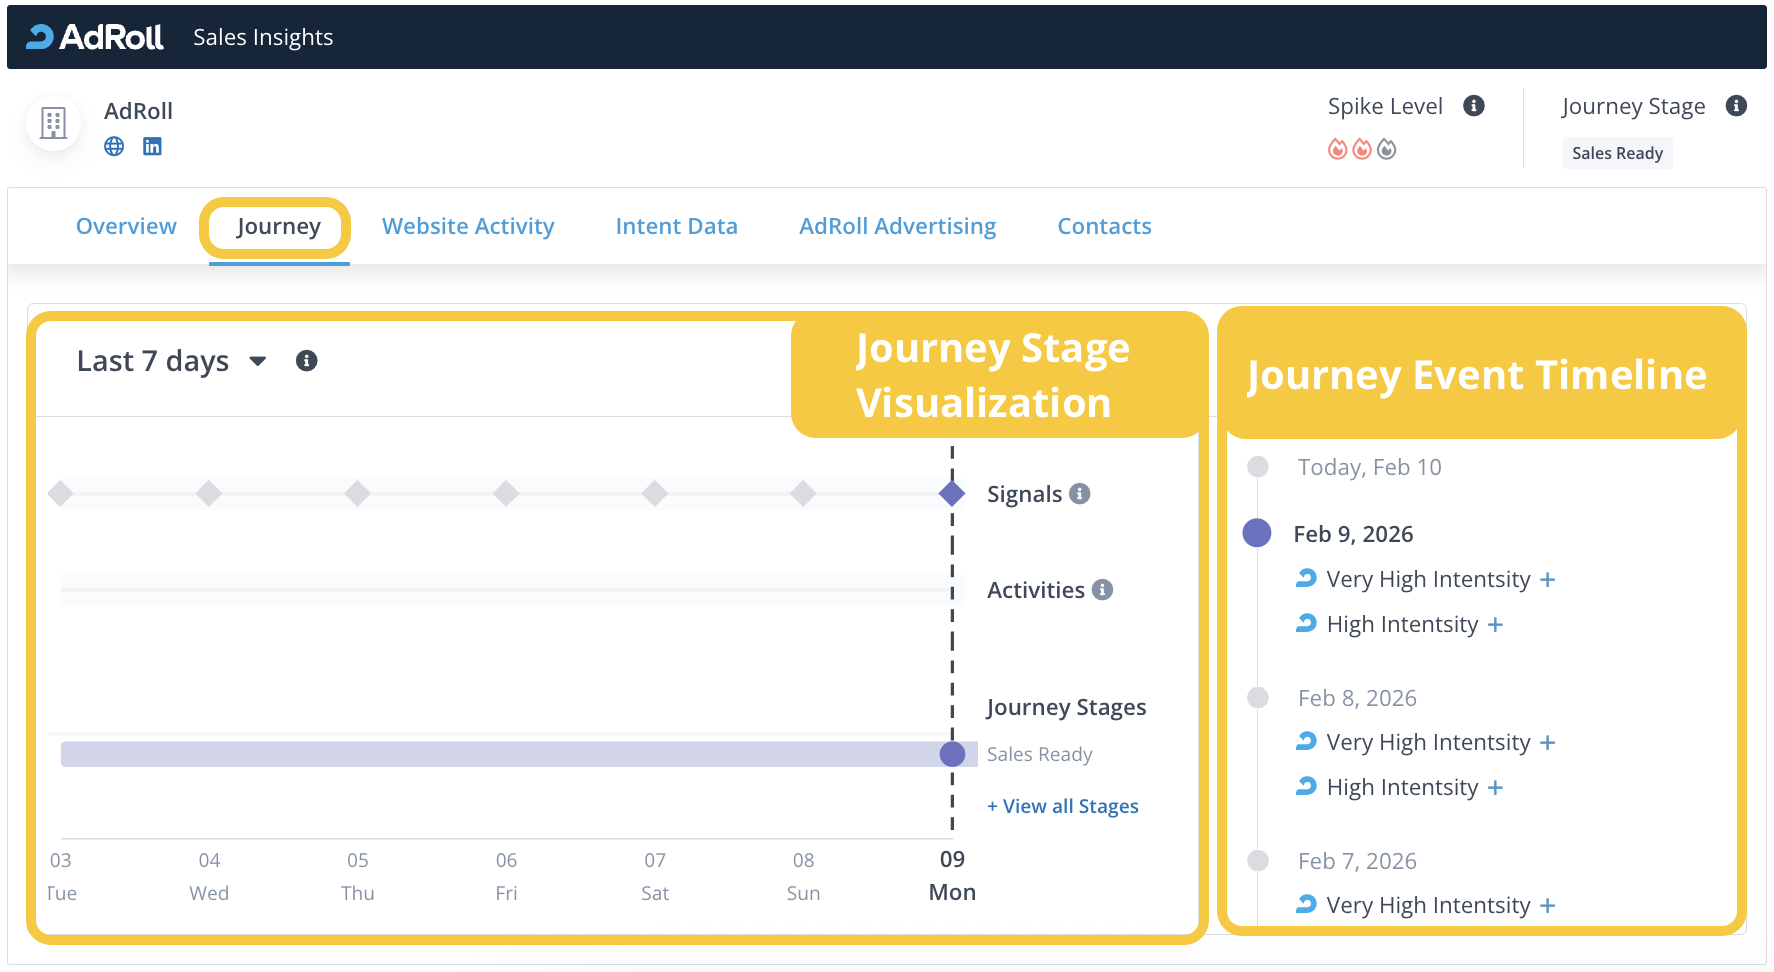This screenshot has height=972, width=1774.
Task: Expand Feb 8 High Intentsity event
Action: (1495, 788)
